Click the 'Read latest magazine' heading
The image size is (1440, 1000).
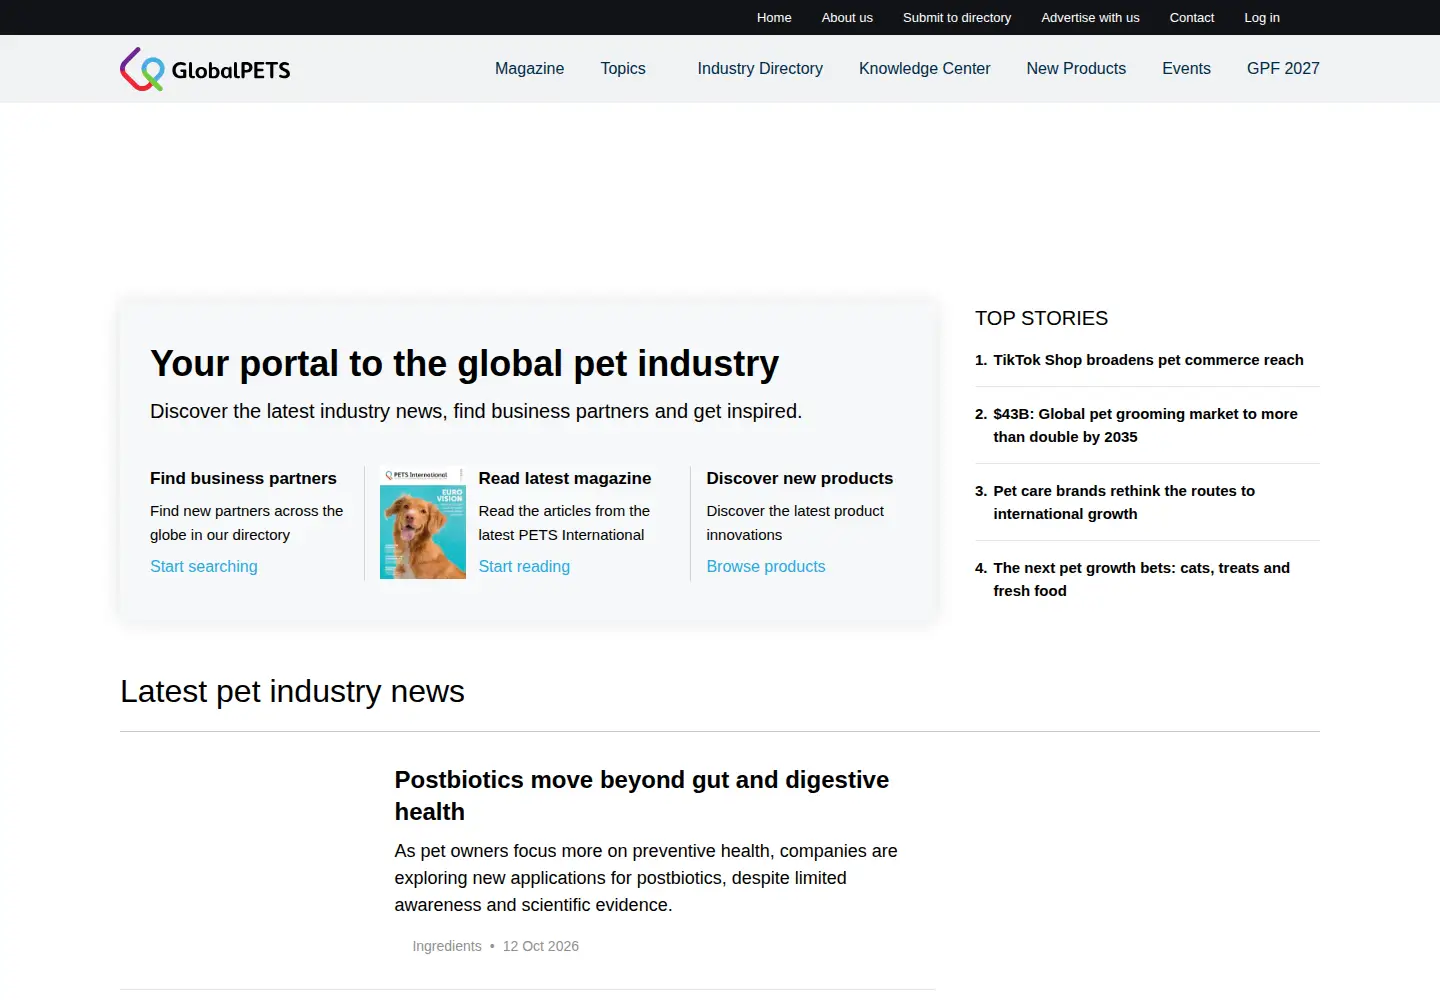(565, 479)
